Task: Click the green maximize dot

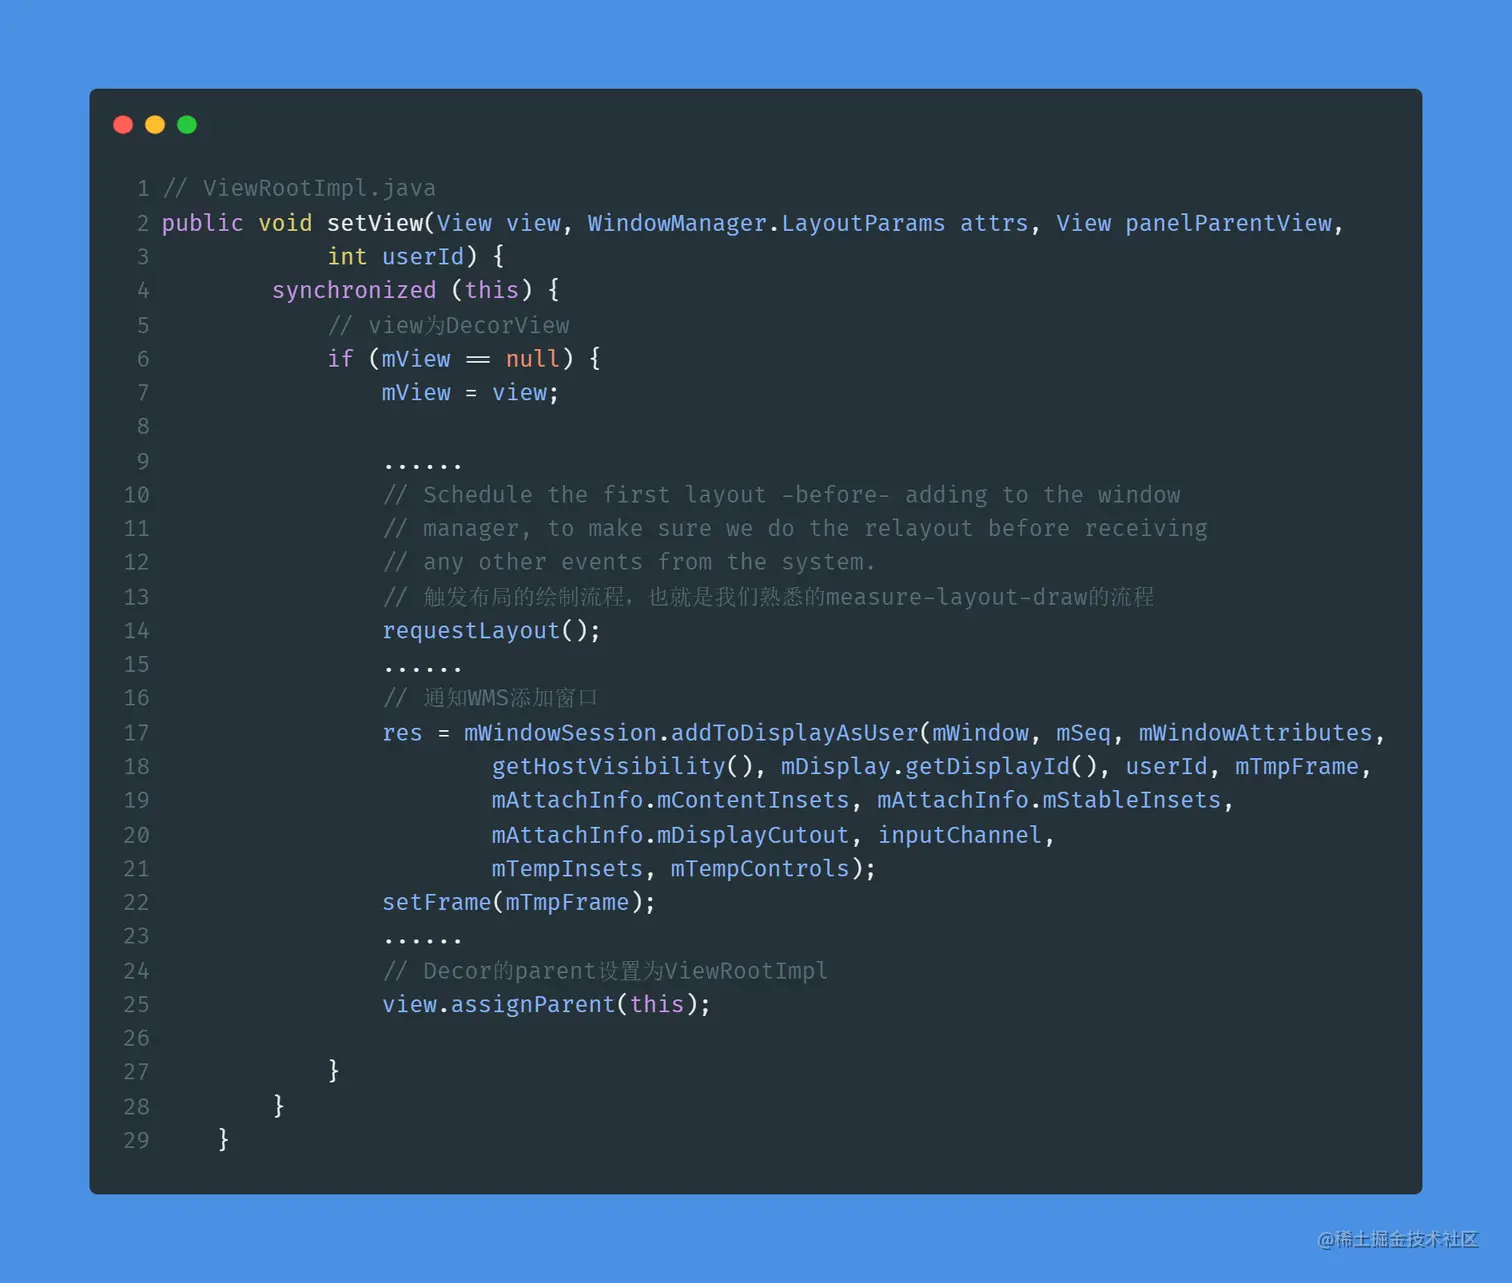Action: tap(187, 125)
